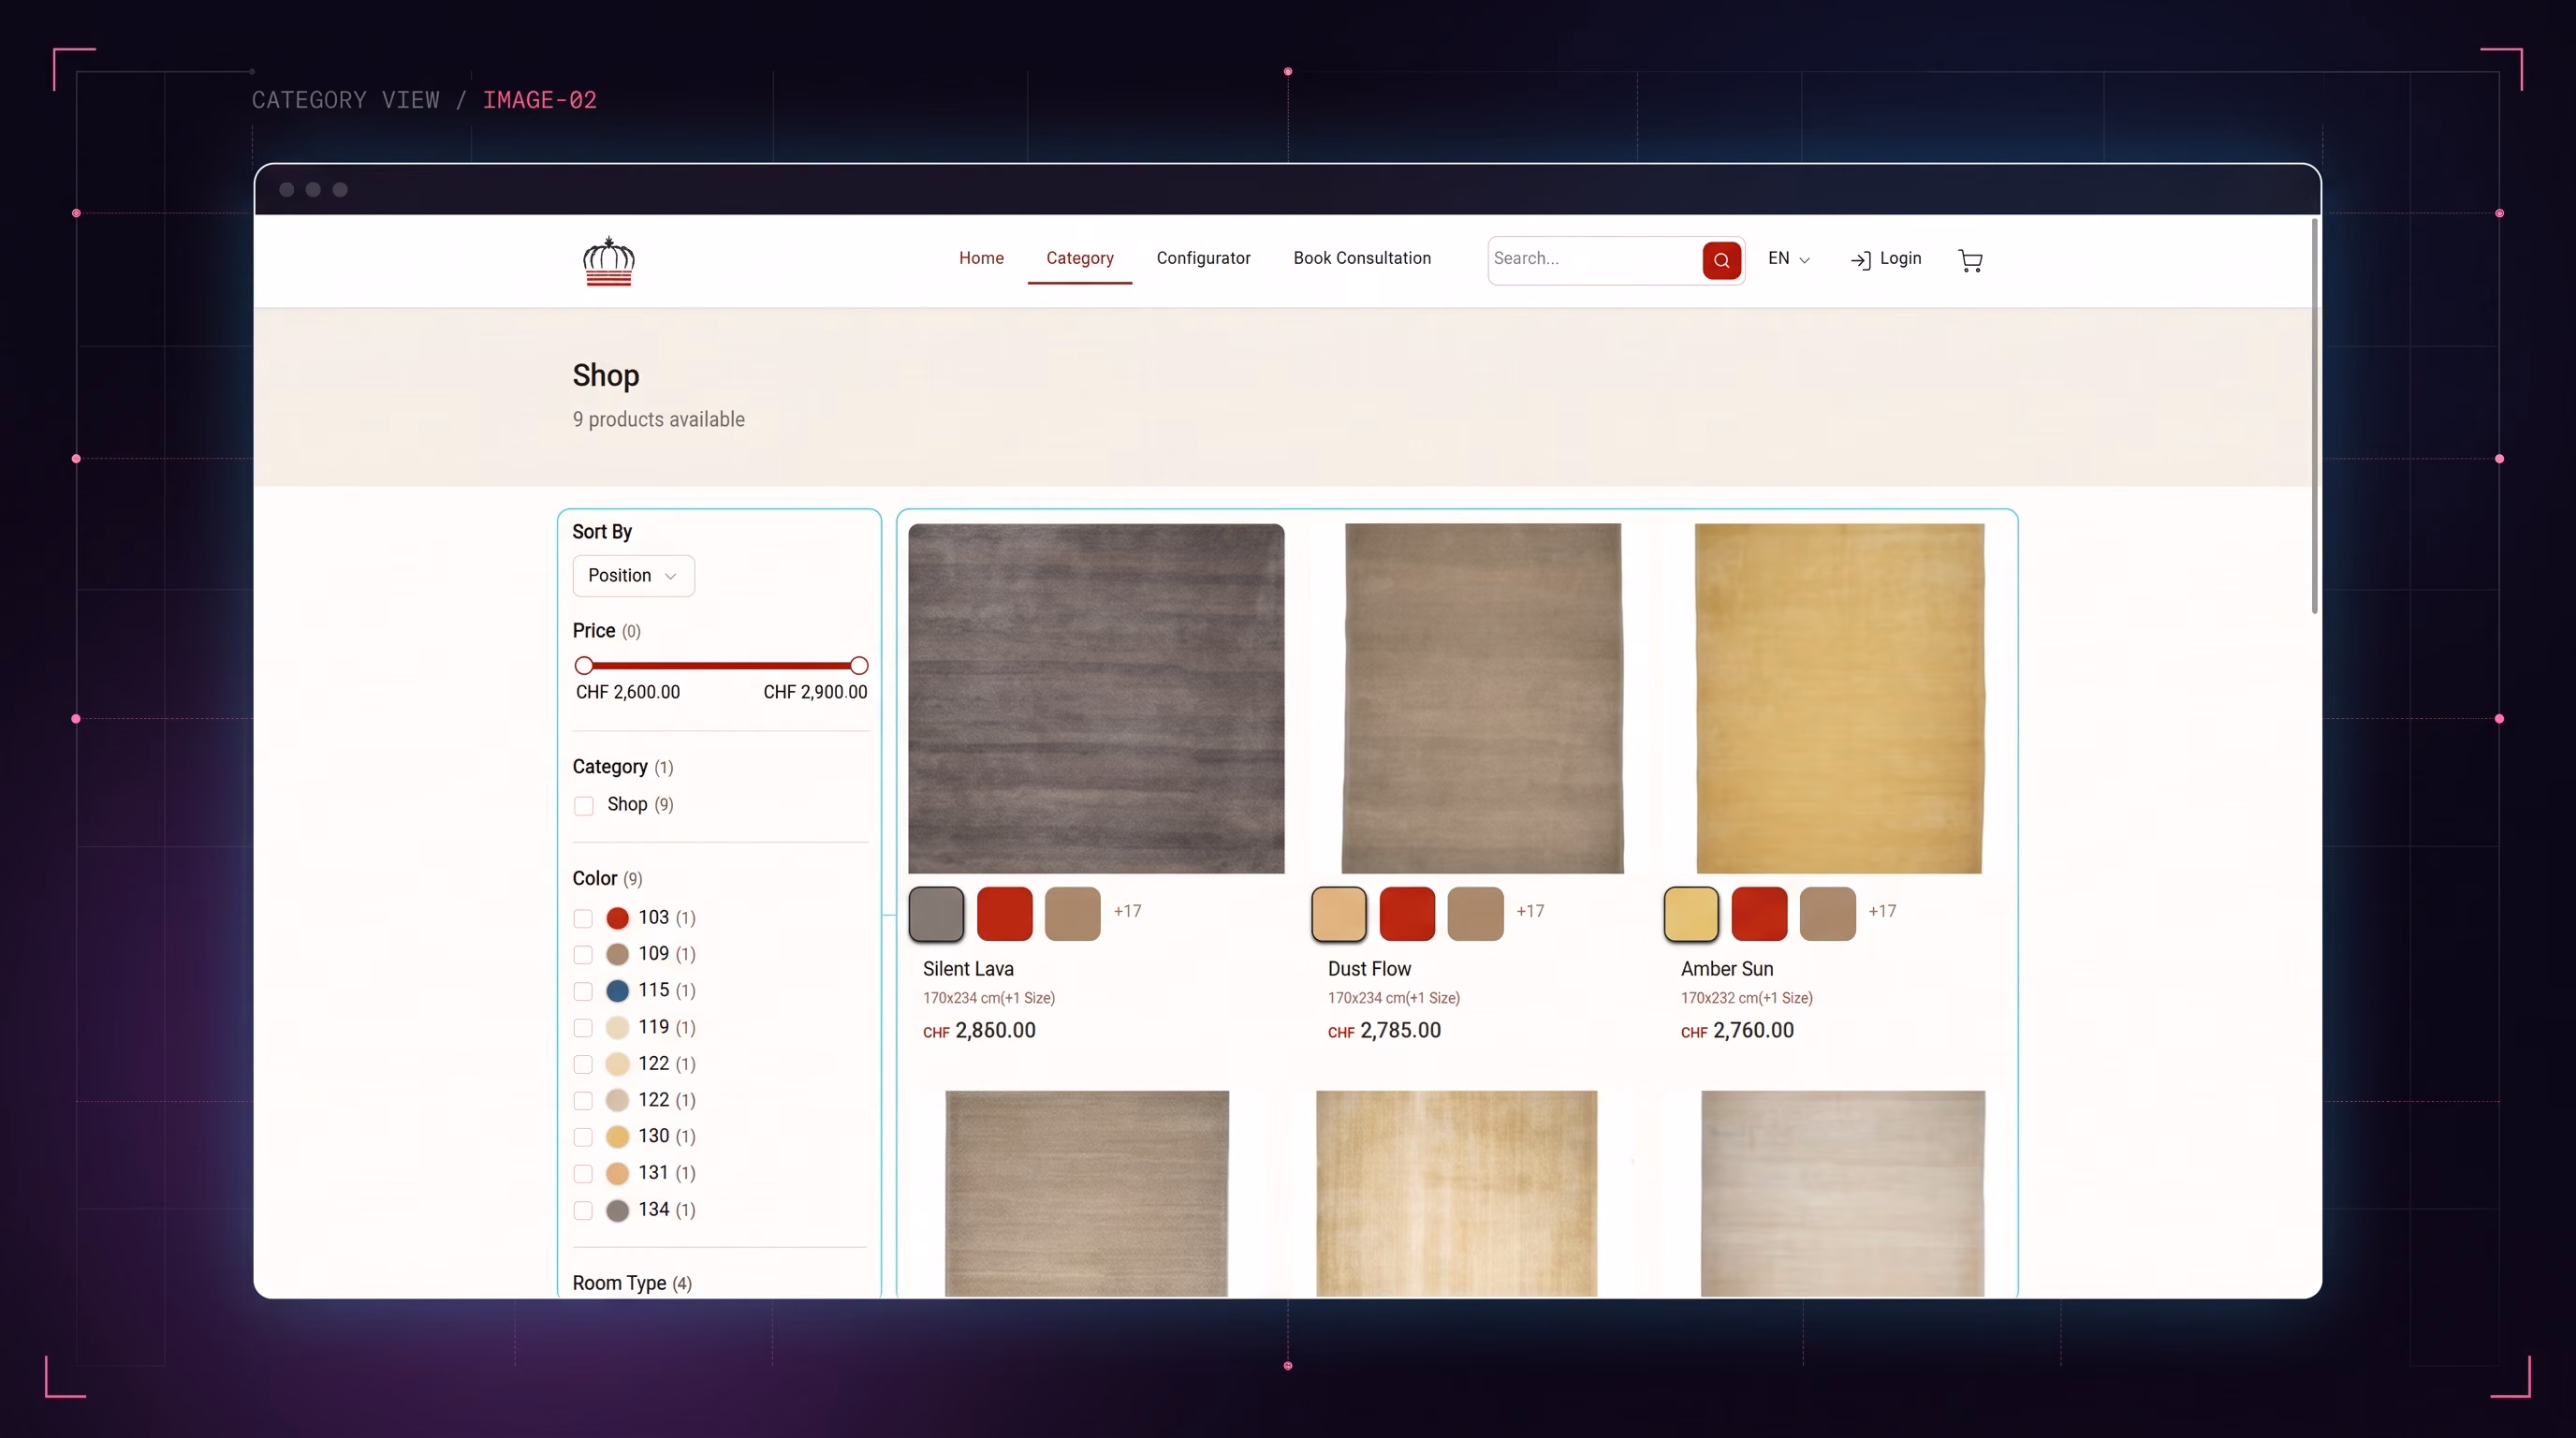Viewport: 2576px width, 1438px height.
Task: Open the Position sort dropdown
Action: [633, 575]
